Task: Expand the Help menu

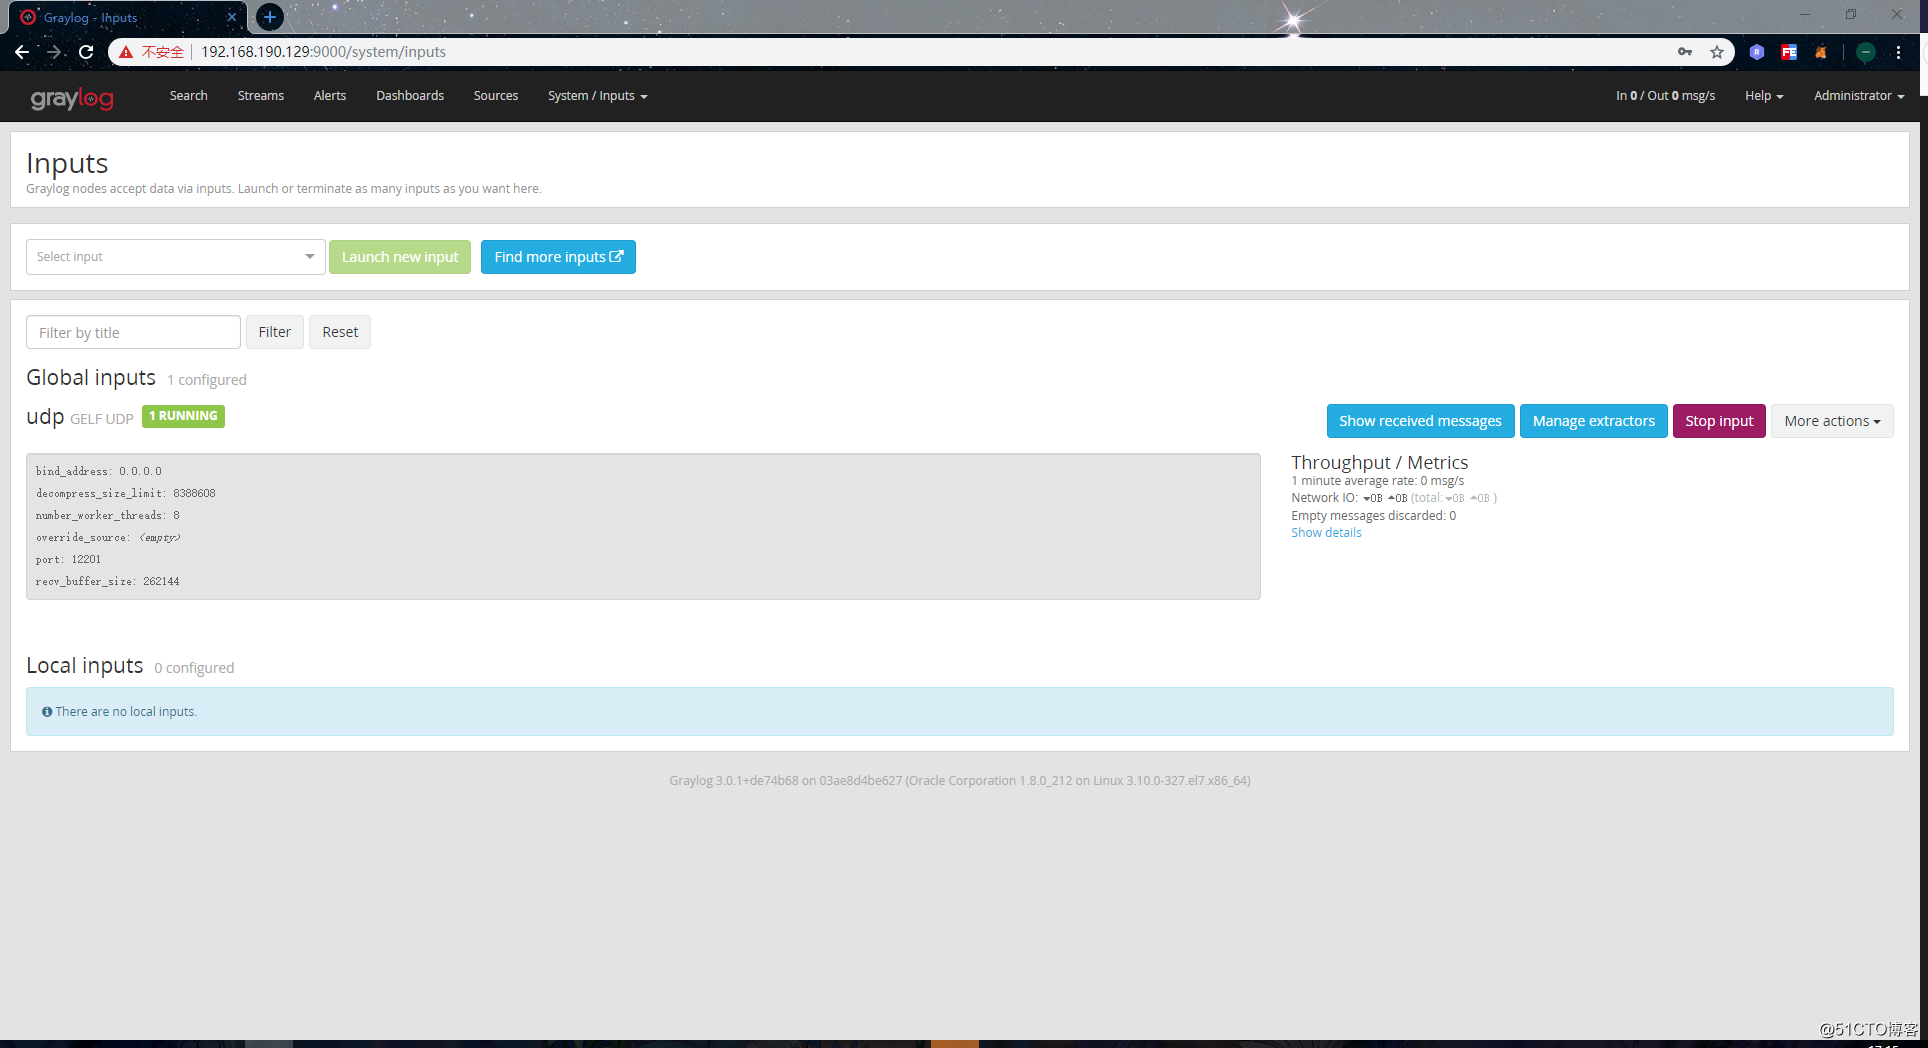Action: pos(1764,96)
